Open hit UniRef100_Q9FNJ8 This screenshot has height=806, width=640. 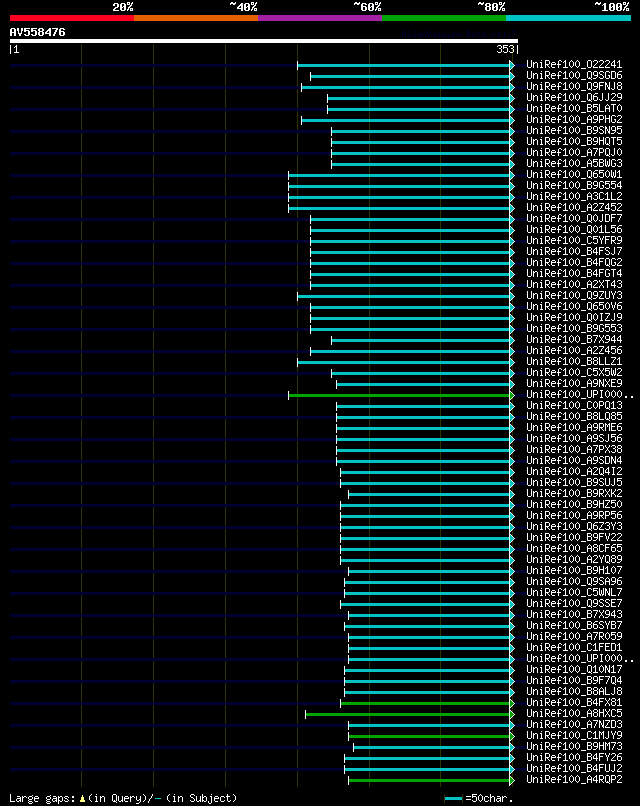[x=574, y=86]
